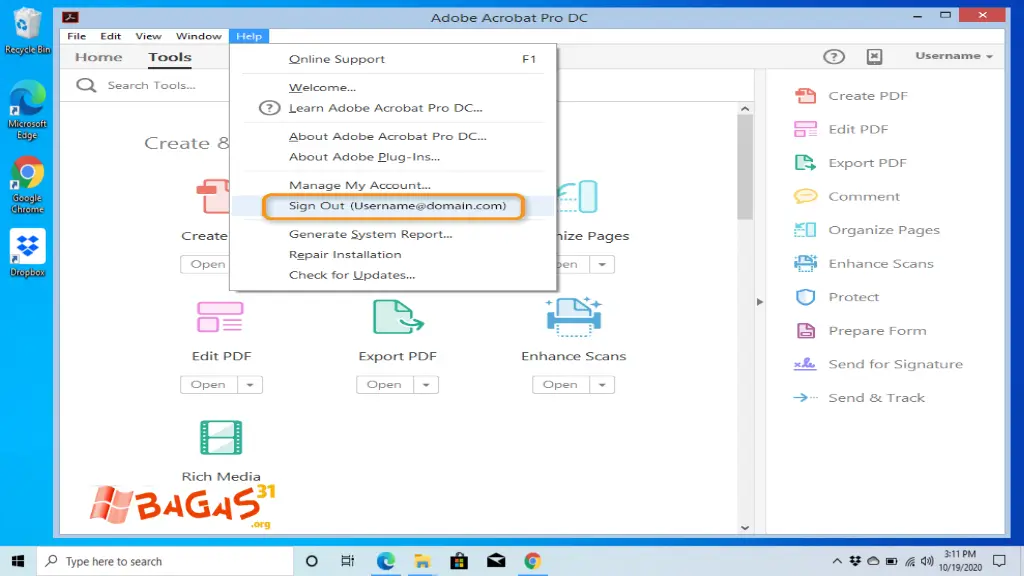Collapse the right tools pane arrow

click(x=760, y=302)
